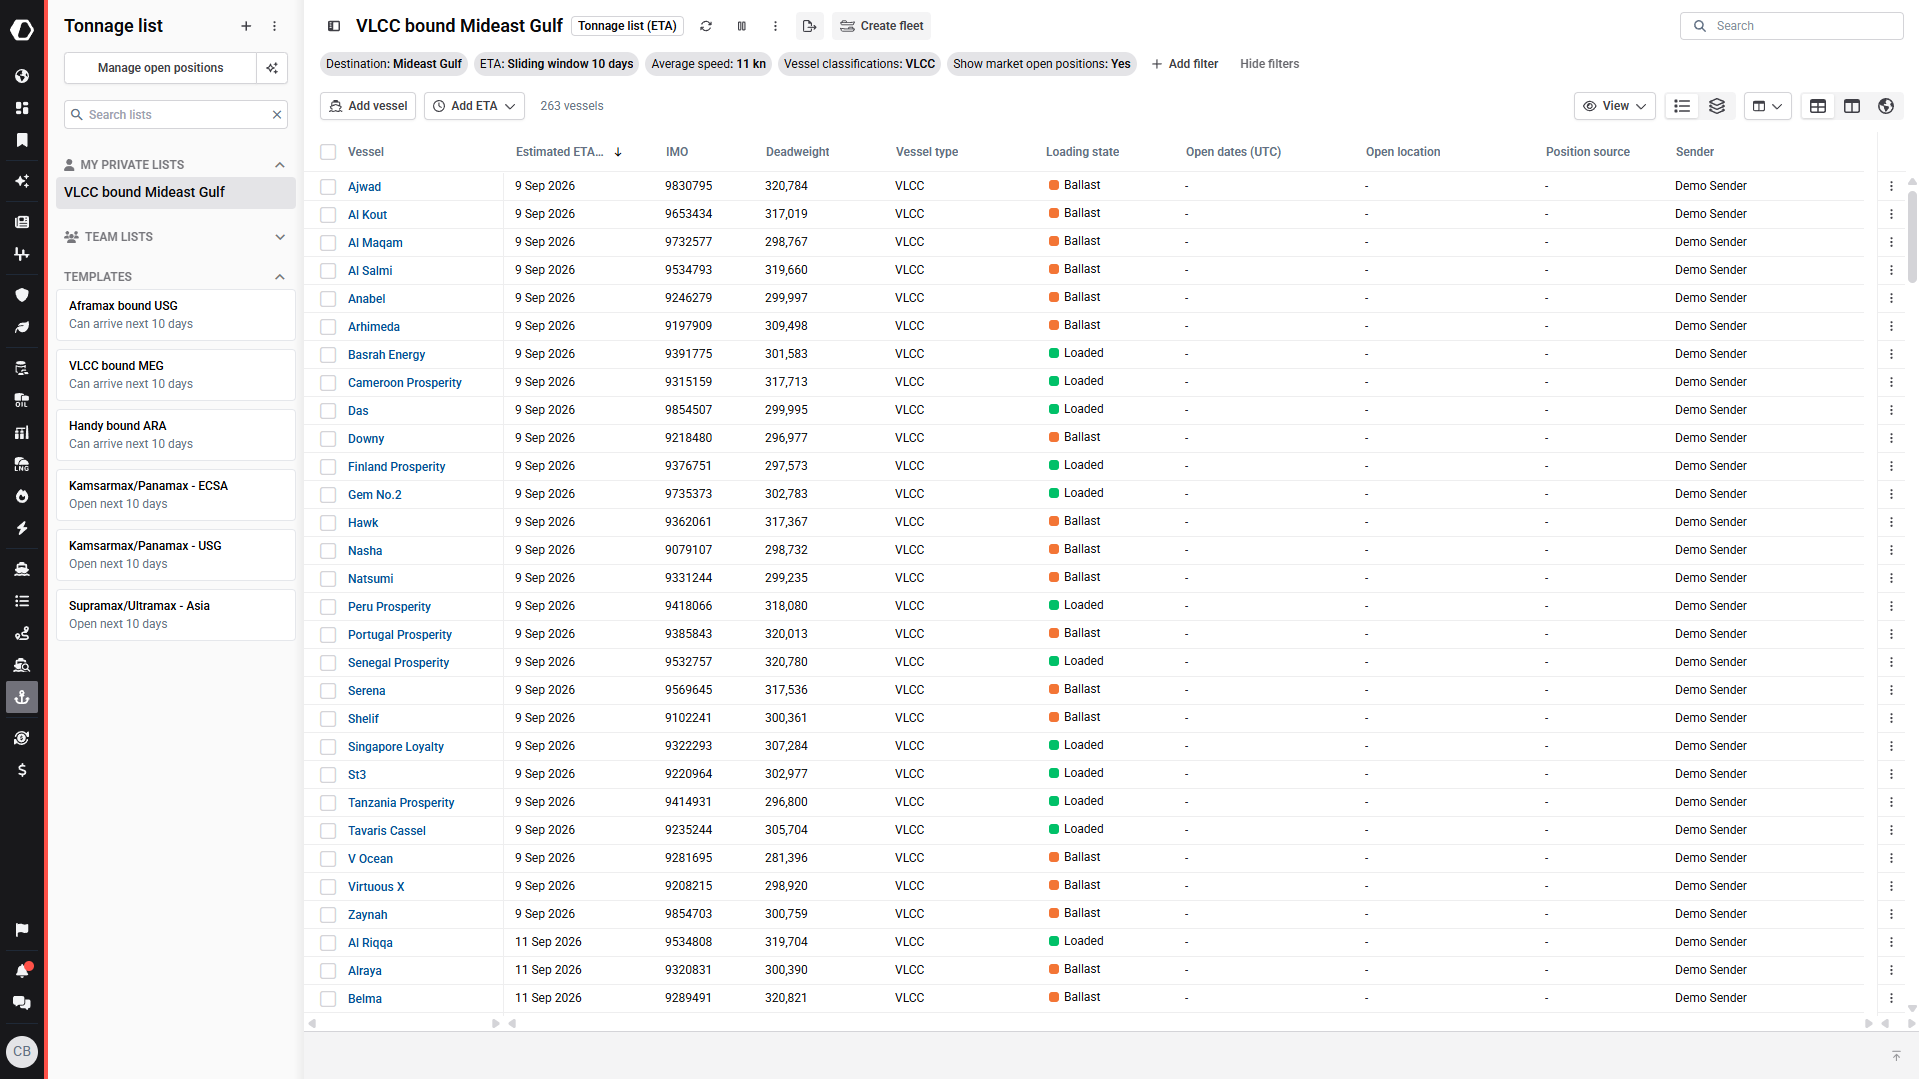The width and height of the screenshot is (1919, 1079).
Task: Select the checkbox for Ajwad
Action: tap(328, 187)
